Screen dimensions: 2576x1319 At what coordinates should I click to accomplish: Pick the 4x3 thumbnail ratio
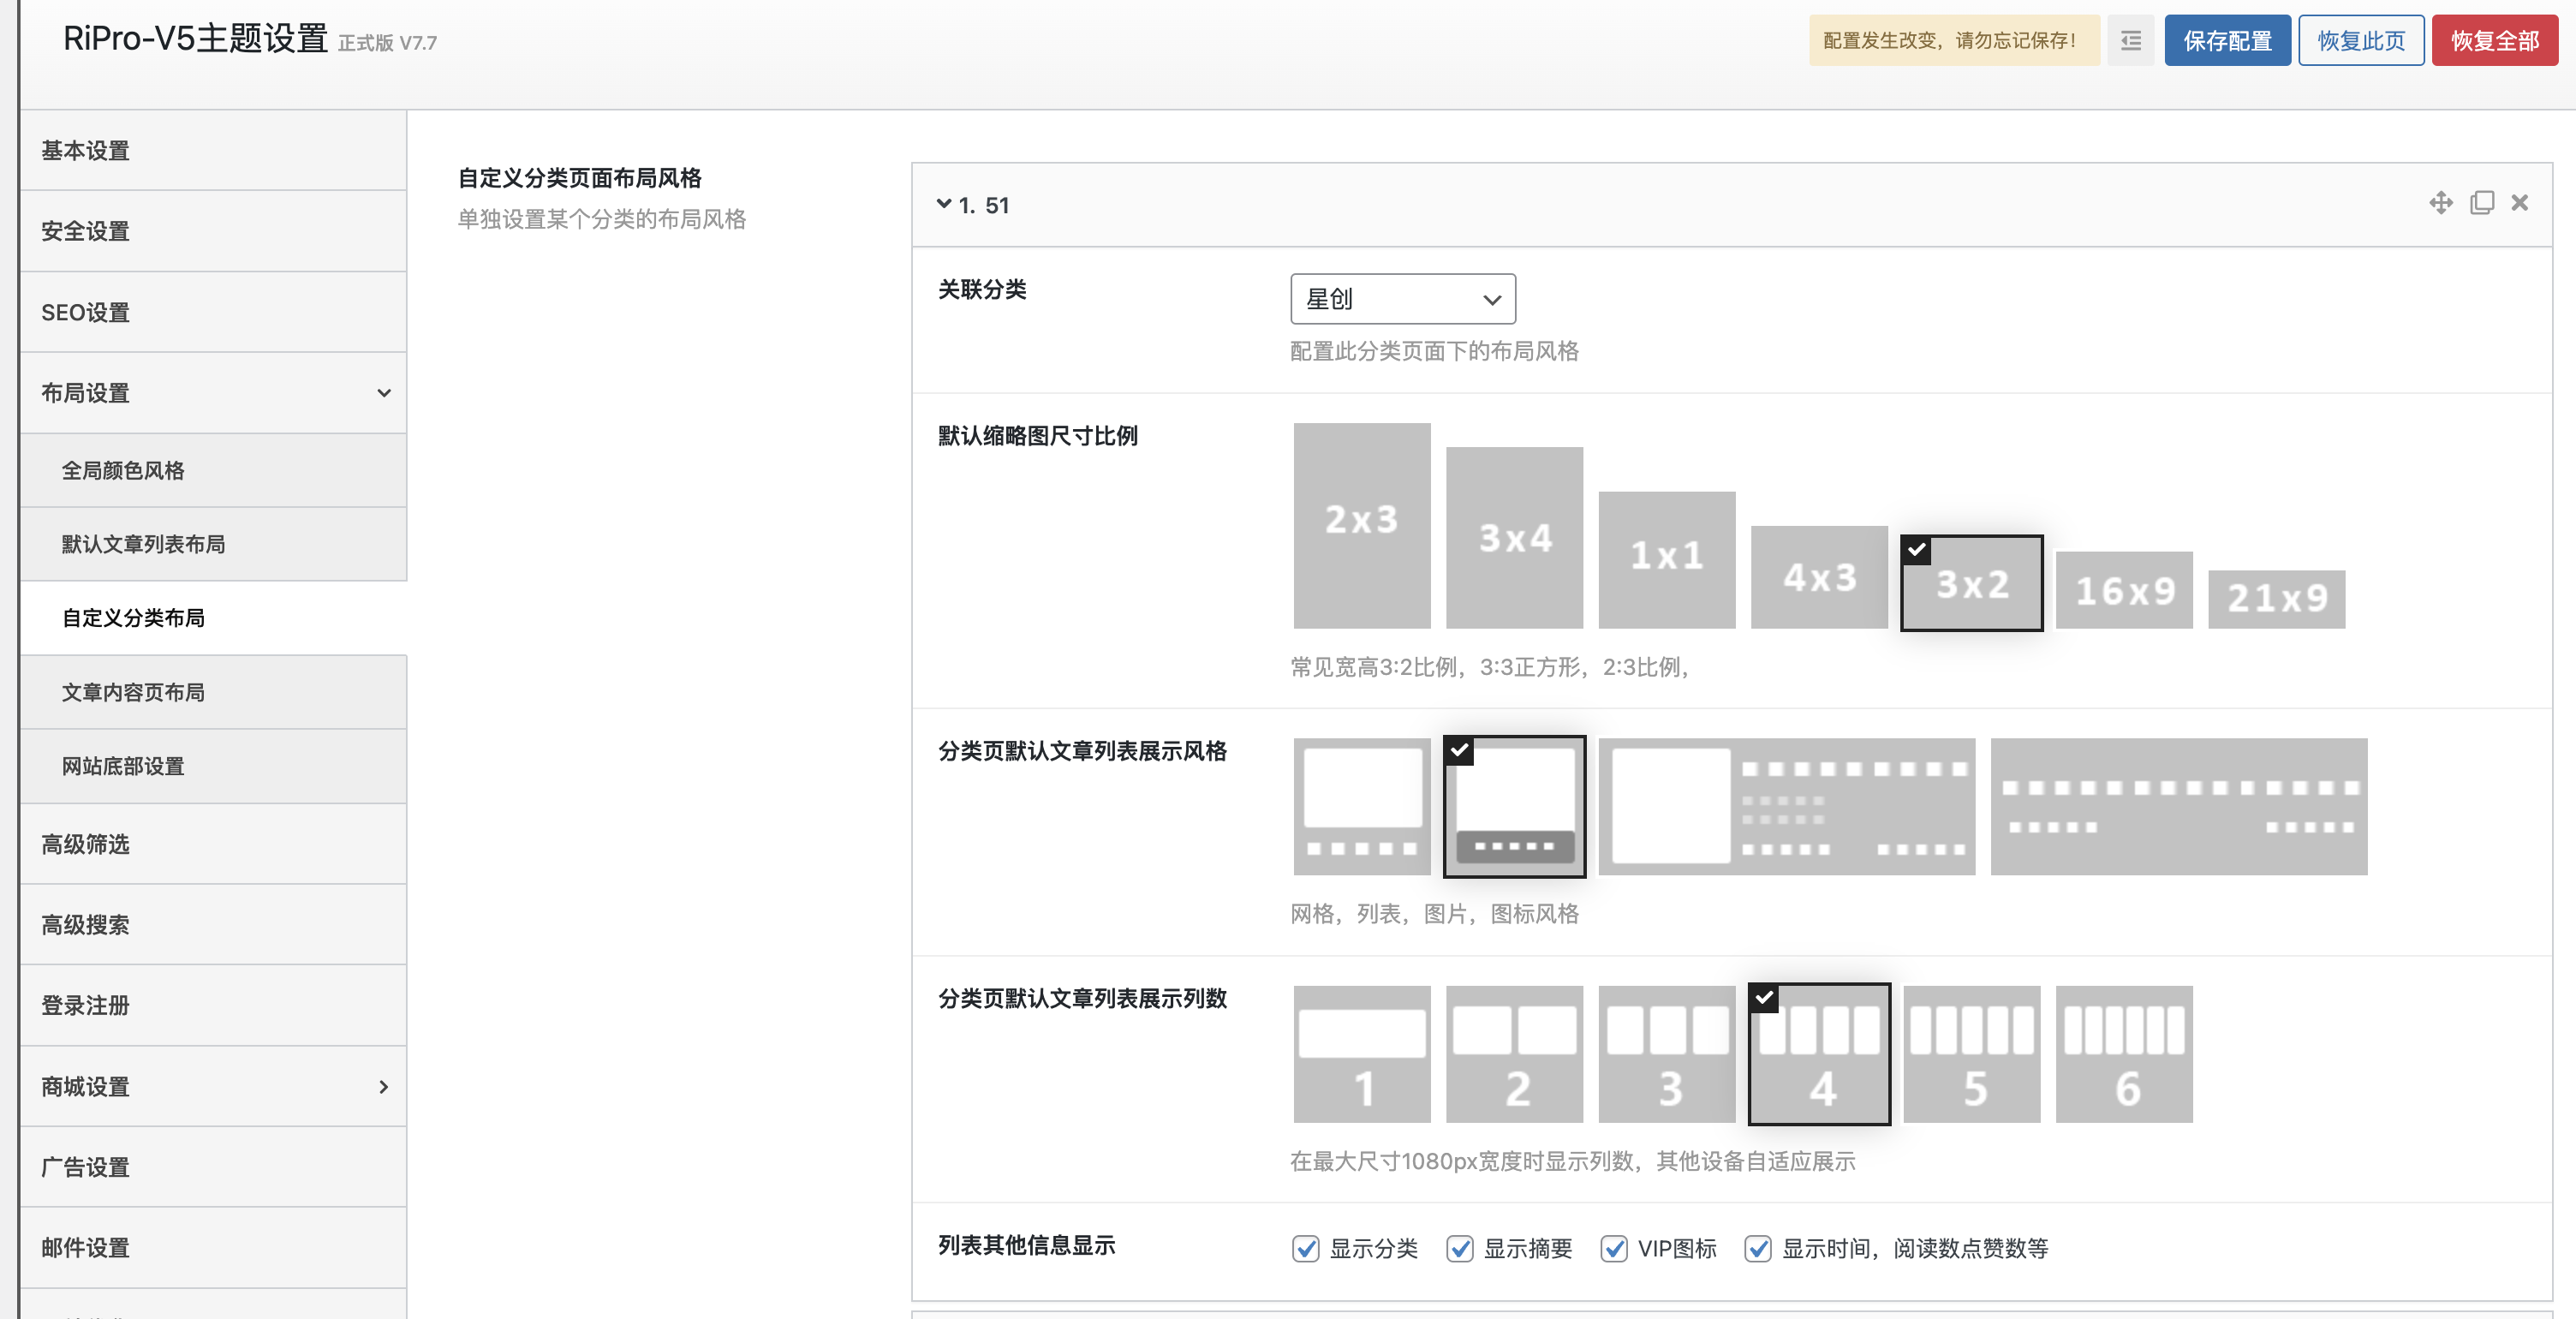(1819, 577)
